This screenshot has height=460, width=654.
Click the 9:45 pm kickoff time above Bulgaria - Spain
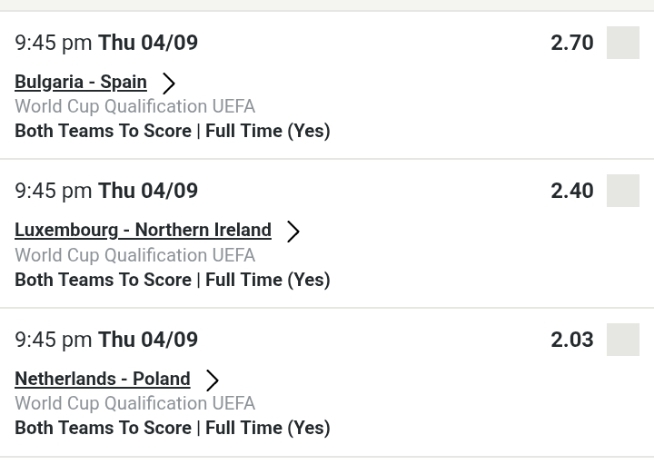pyautogui.click(x=52, y=44)
